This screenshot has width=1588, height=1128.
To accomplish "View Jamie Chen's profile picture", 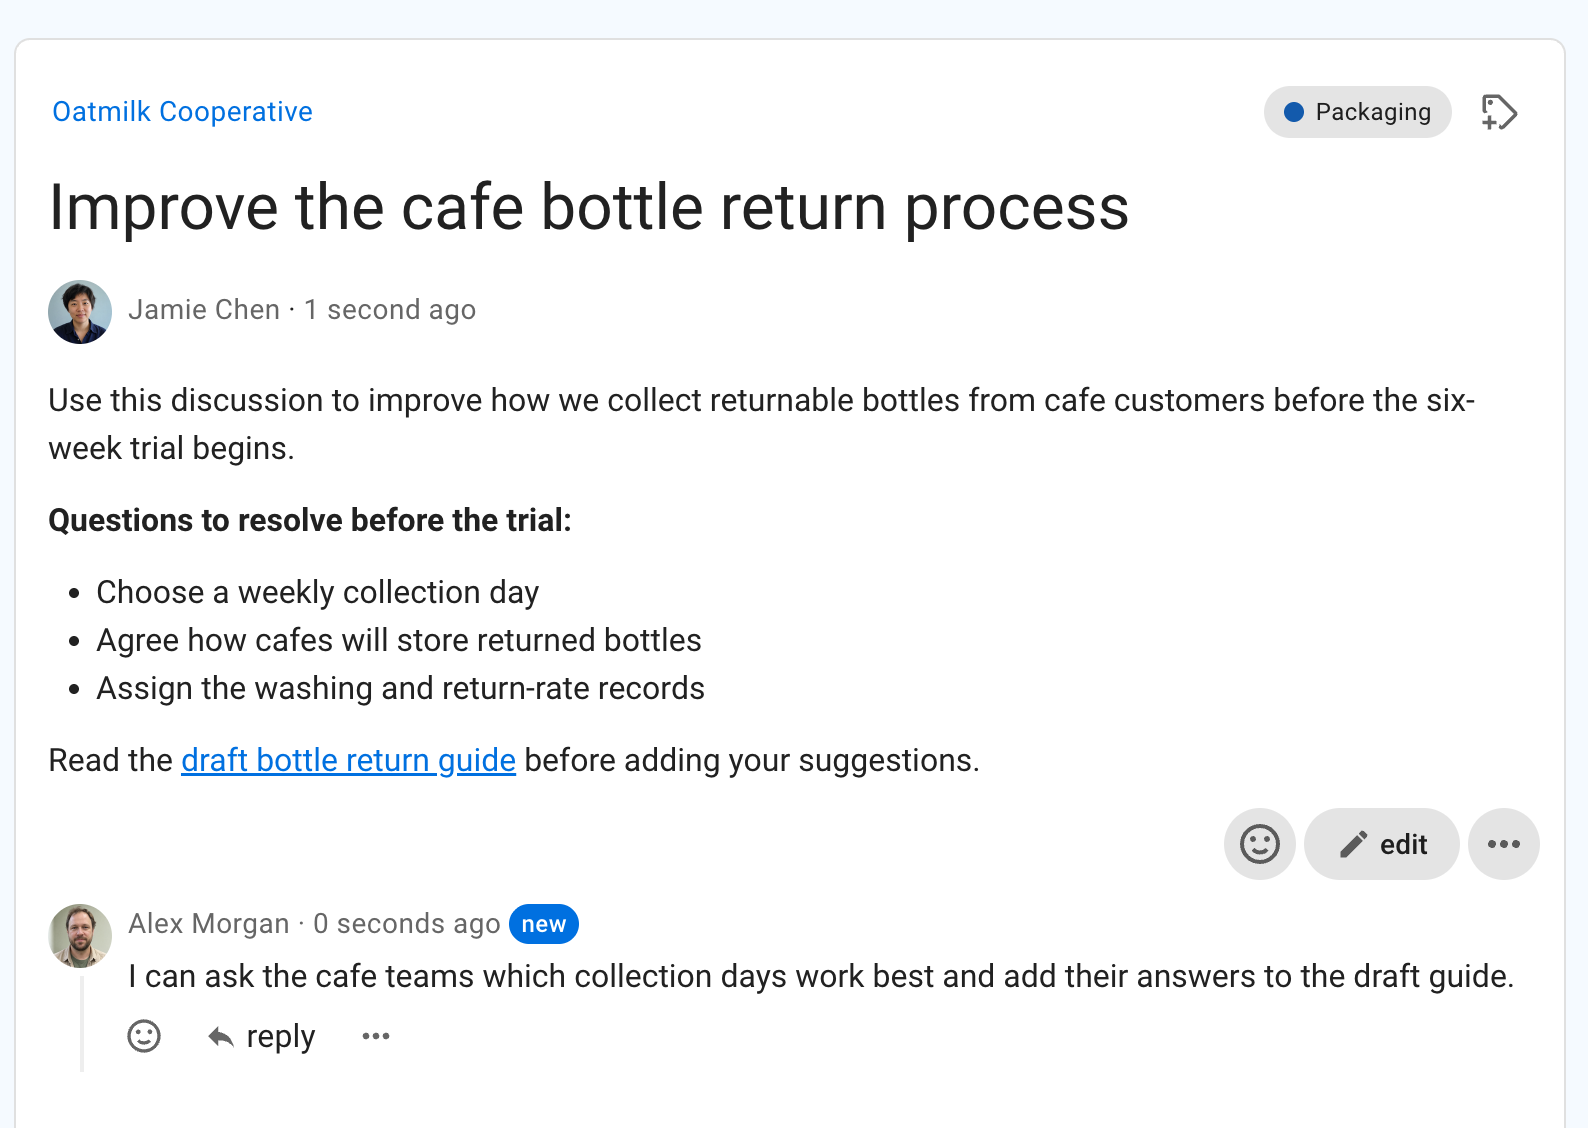I will [80, 312].
